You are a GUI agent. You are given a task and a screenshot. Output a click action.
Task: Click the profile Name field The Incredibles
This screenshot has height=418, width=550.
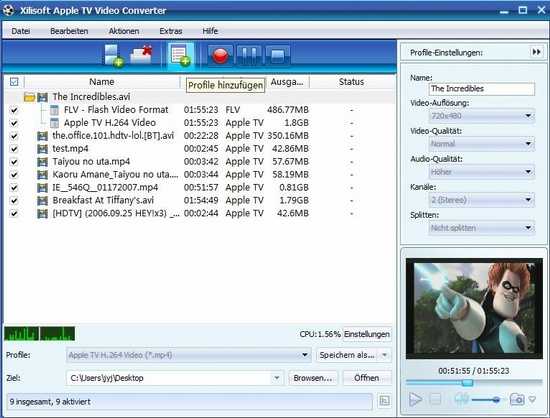pyautogui.click(x=482, y=89)
